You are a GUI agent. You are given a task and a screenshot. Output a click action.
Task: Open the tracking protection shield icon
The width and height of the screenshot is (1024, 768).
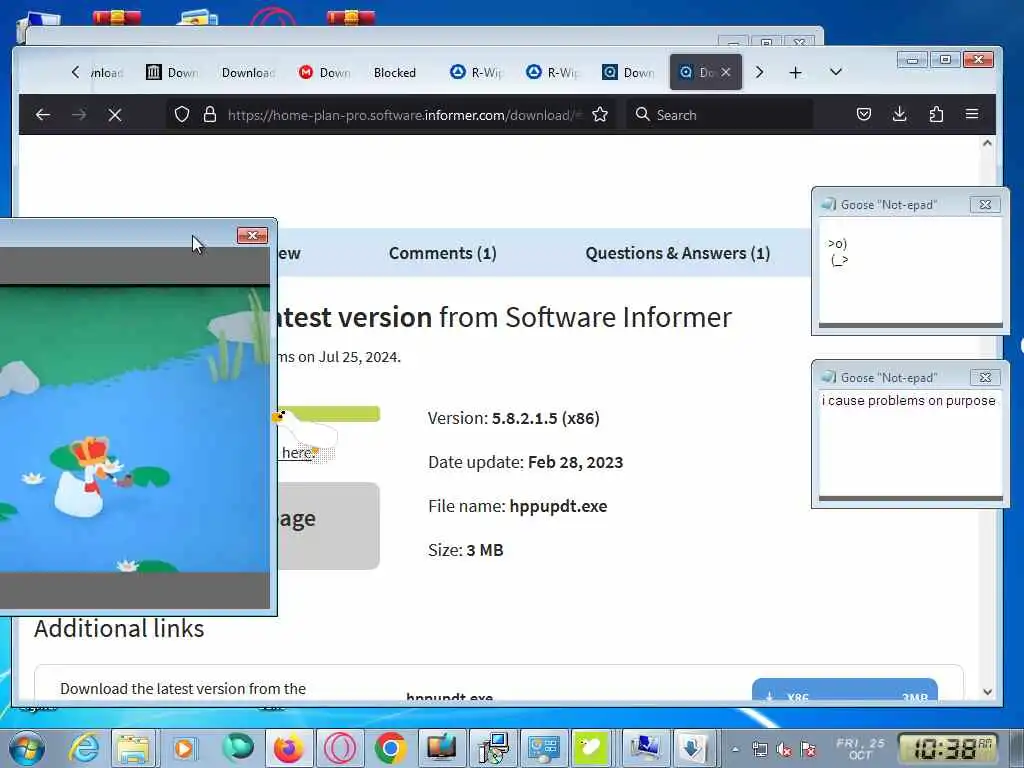(182, 115)
